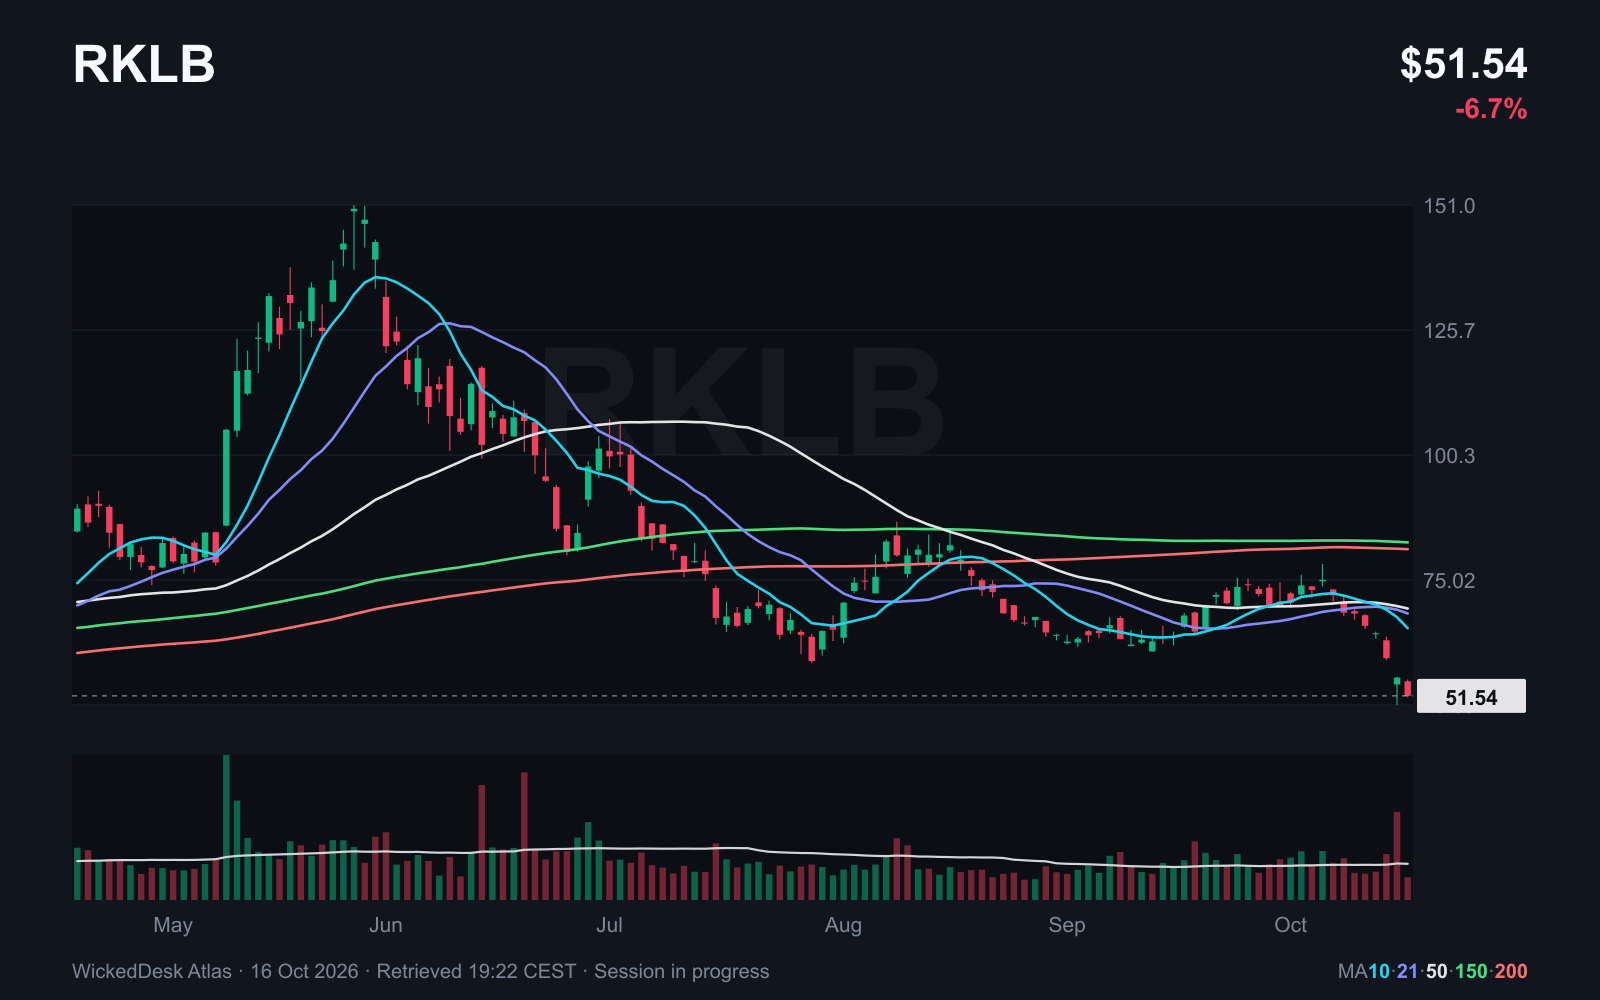Select the 200 moving average legend entry
Screen dimensions: 1600x1000
(x=1511, y=971)
